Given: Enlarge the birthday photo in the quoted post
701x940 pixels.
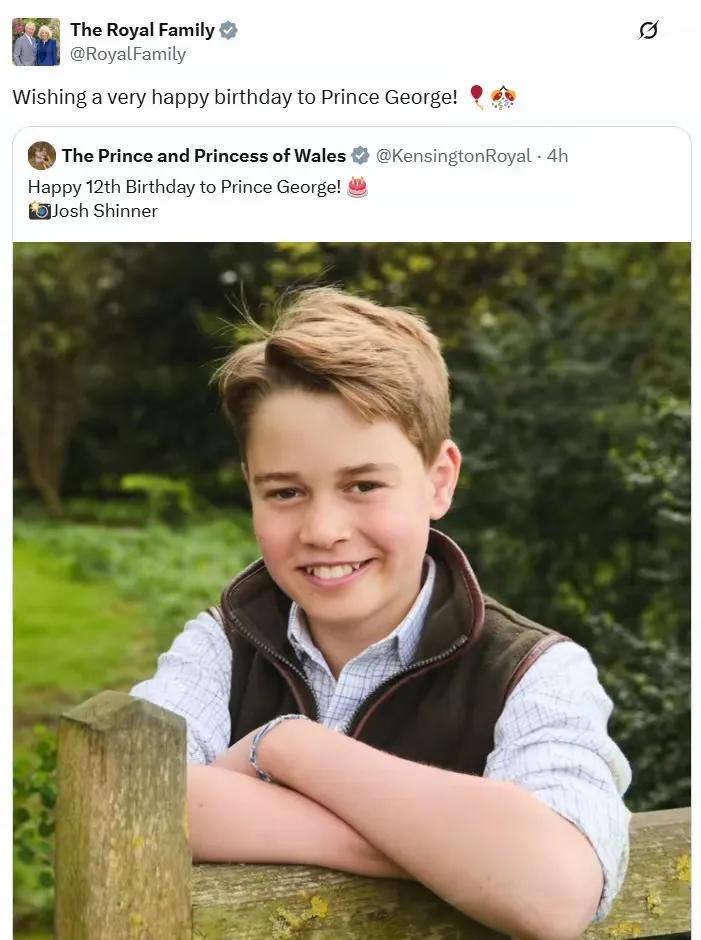Looking at the screenshot, I should pyautogui.click(x=351, y=590).
